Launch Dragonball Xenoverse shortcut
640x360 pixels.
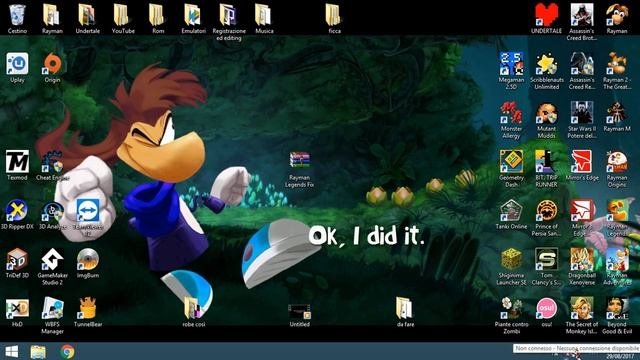[582, 260]
